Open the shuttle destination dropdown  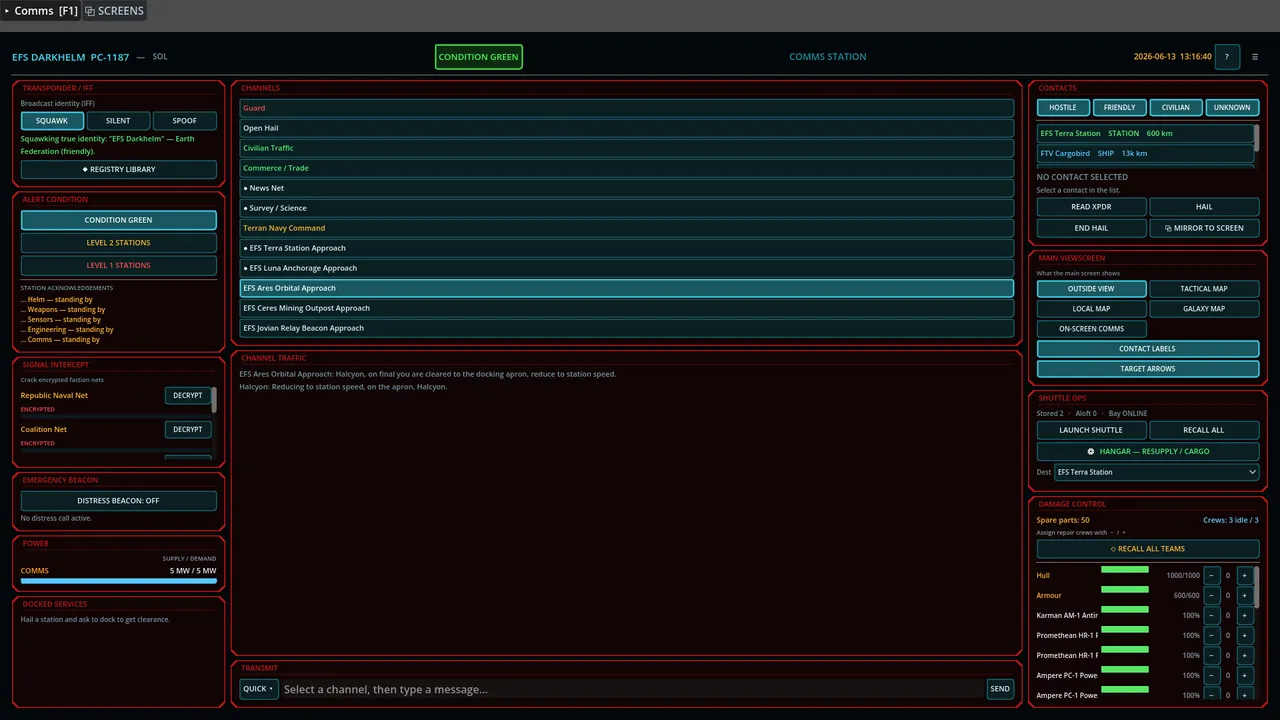(x=1156, y=472)
